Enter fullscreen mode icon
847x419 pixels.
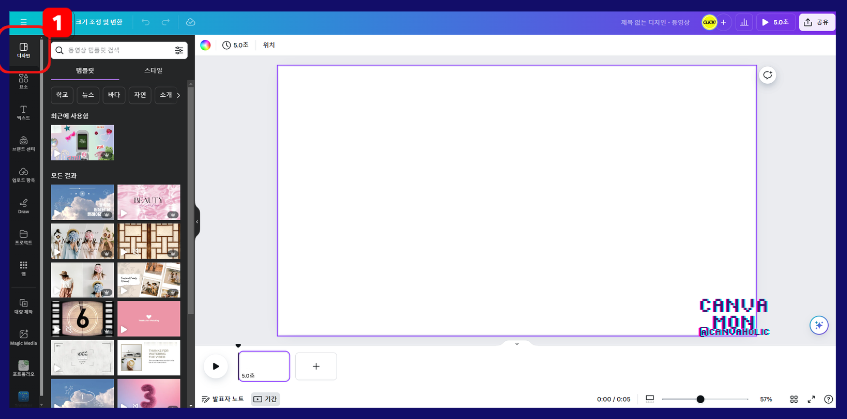(811, 399)
